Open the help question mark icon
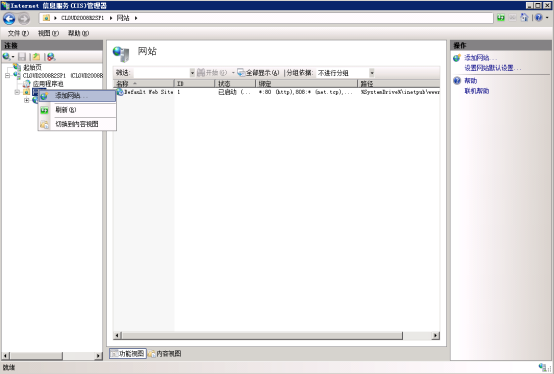 (538, 18)
